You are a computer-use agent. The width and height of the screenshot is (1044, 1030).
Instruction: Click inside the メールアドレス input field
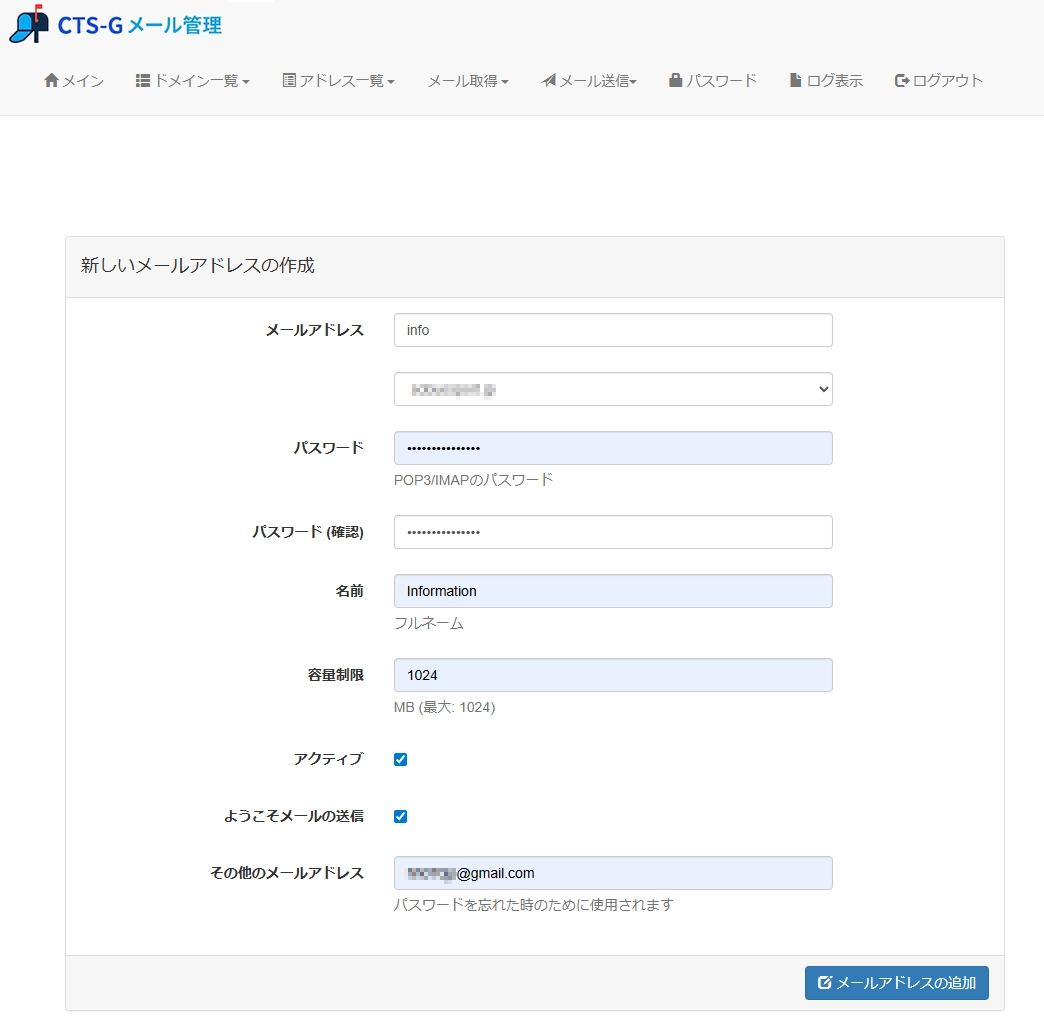(613, 329)
